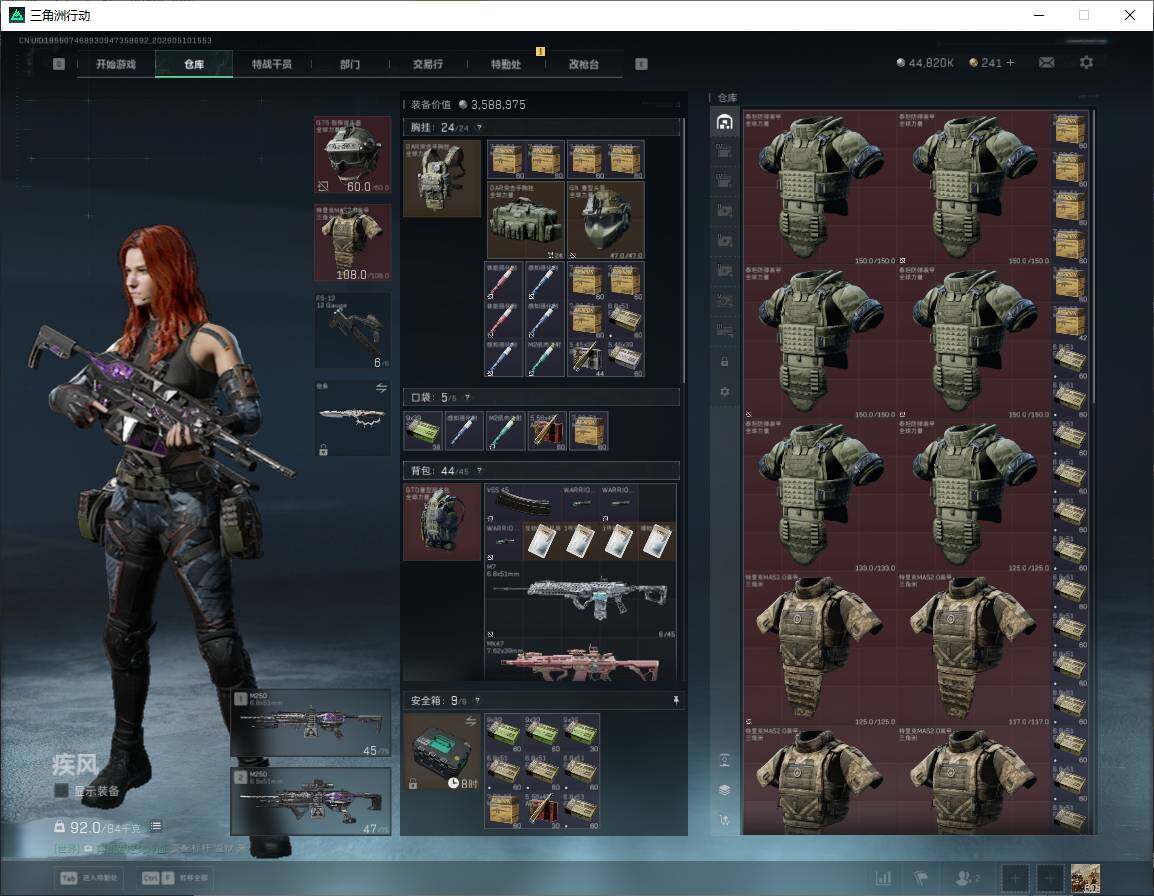
Task: Click the Ctrl F button at the bottom
Action: [174, 878]
